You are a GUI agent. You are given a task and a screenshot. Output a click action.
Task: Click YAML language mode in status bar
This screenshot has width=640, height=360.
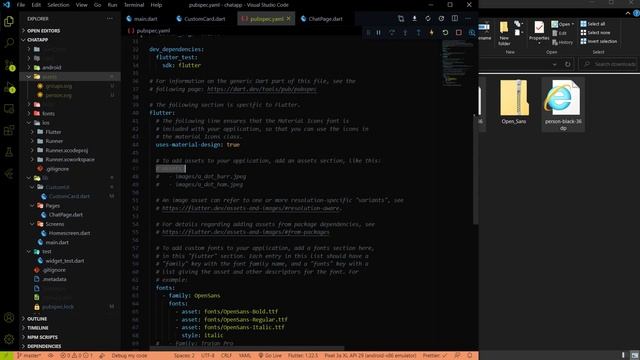[x=245, y=356]
